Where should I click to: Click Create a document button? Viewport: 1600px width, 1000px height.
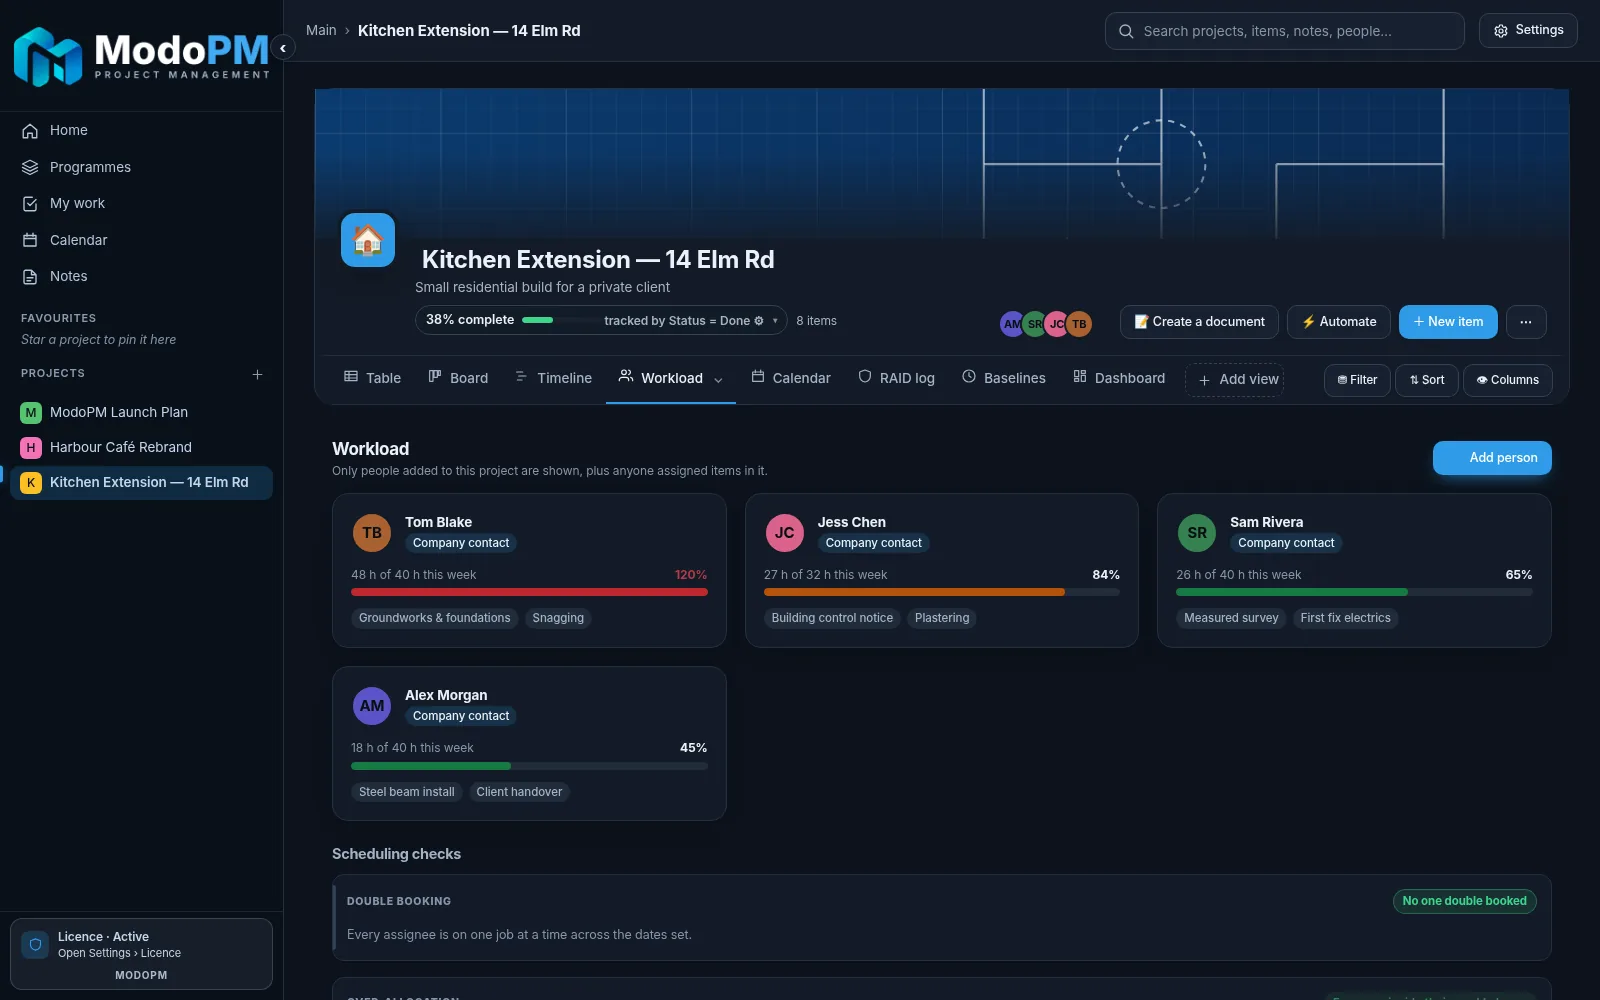coord(1199,322)
